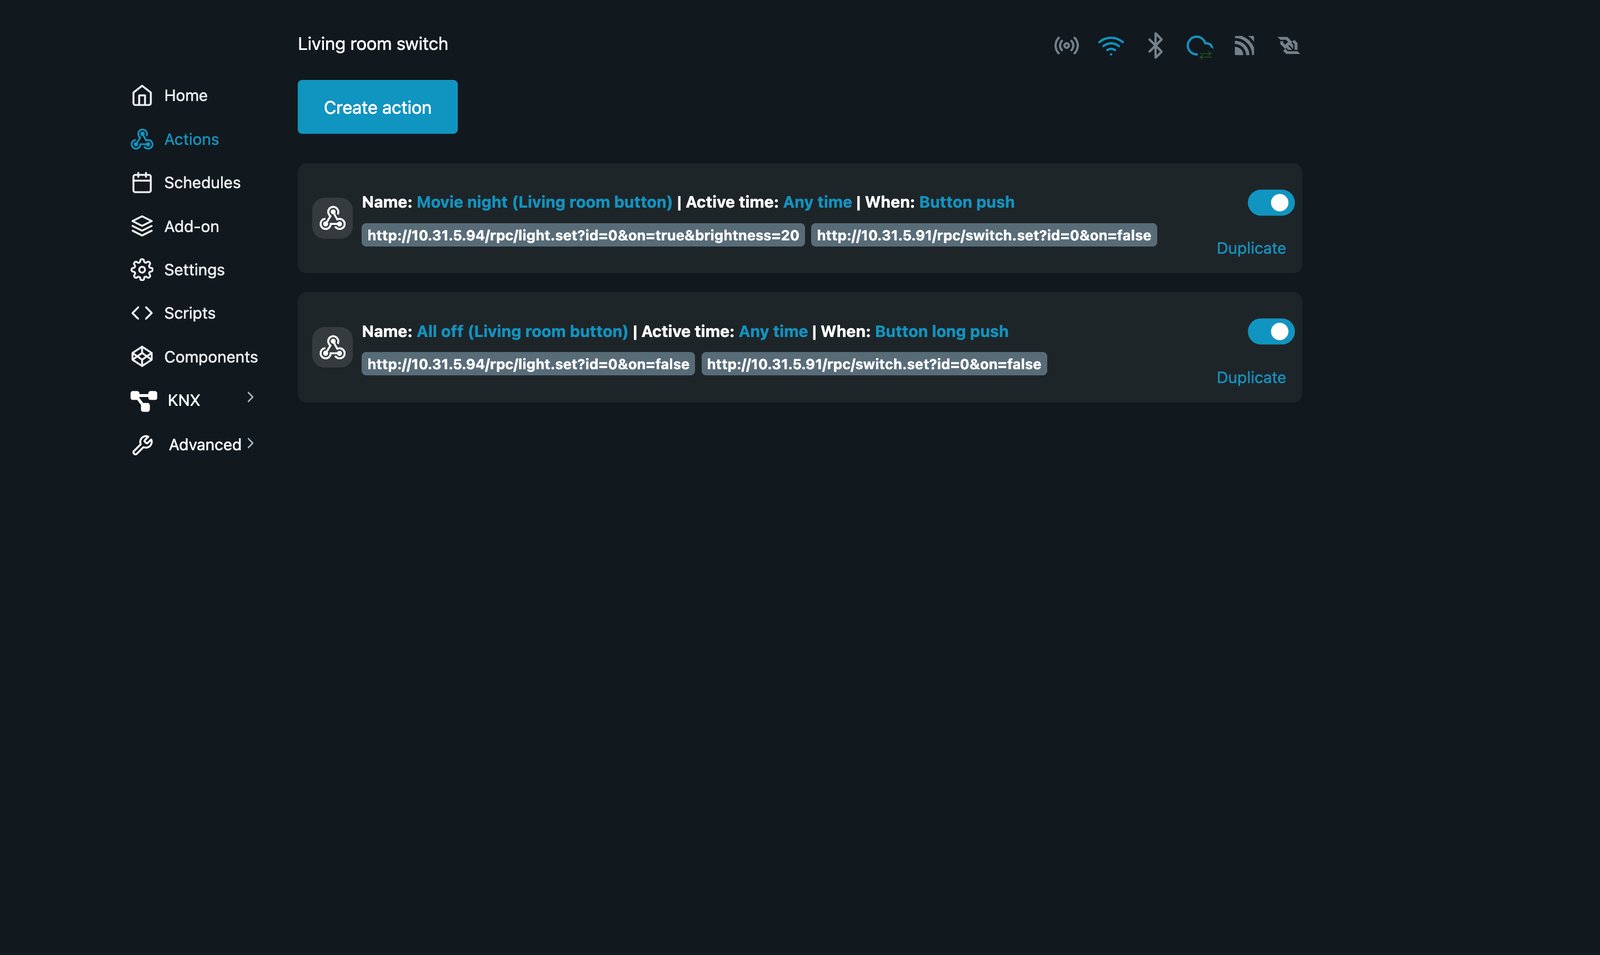This screenshot has width=1600, height=955.
Task: Click the Home icon in sidebar
Action: click(142, 95)
